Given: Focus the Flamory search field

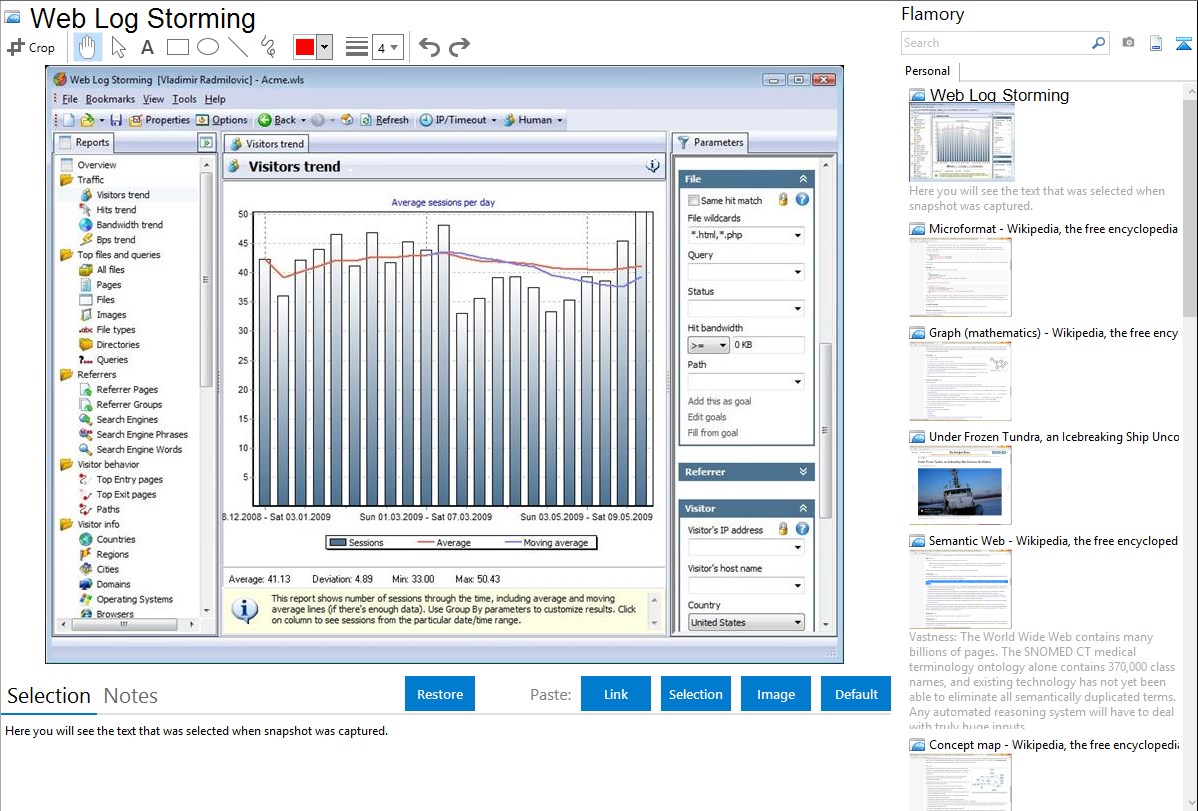Looking at the screenshot, I should click(x=996, y=43).
